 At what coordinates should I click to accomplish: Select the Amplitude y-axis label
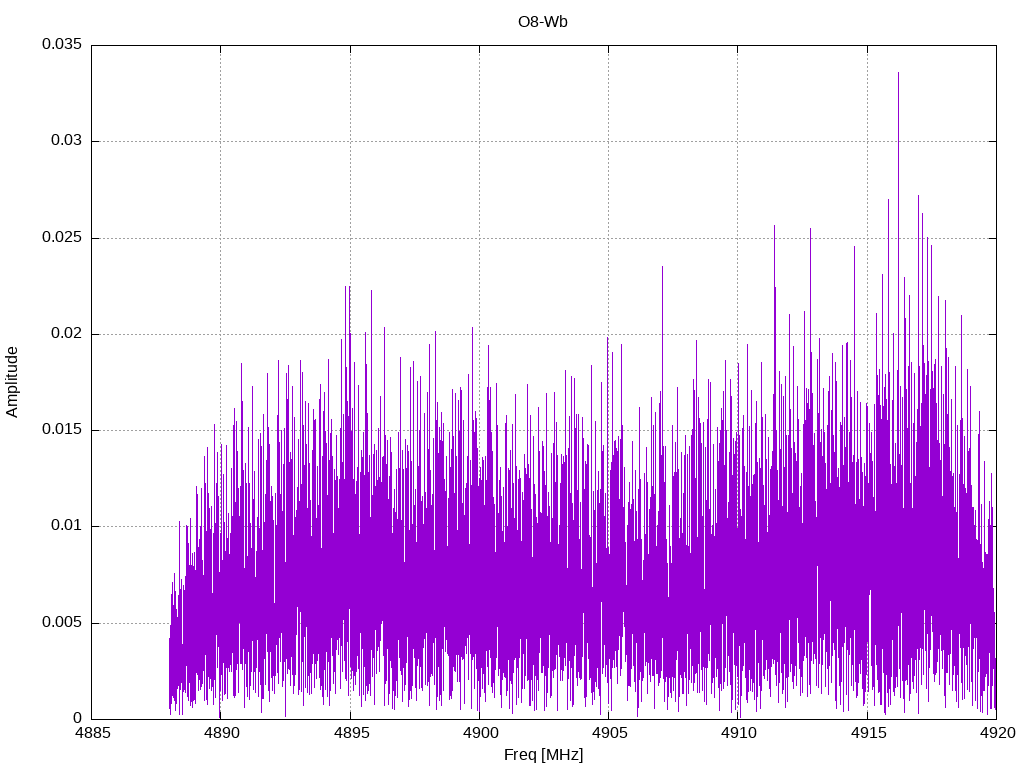12,381
